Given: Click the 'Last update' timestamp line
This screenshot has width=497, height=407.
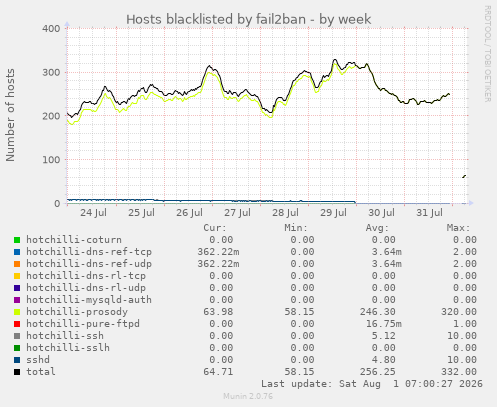Looking at the screenshot, I should tap(372, 384).
